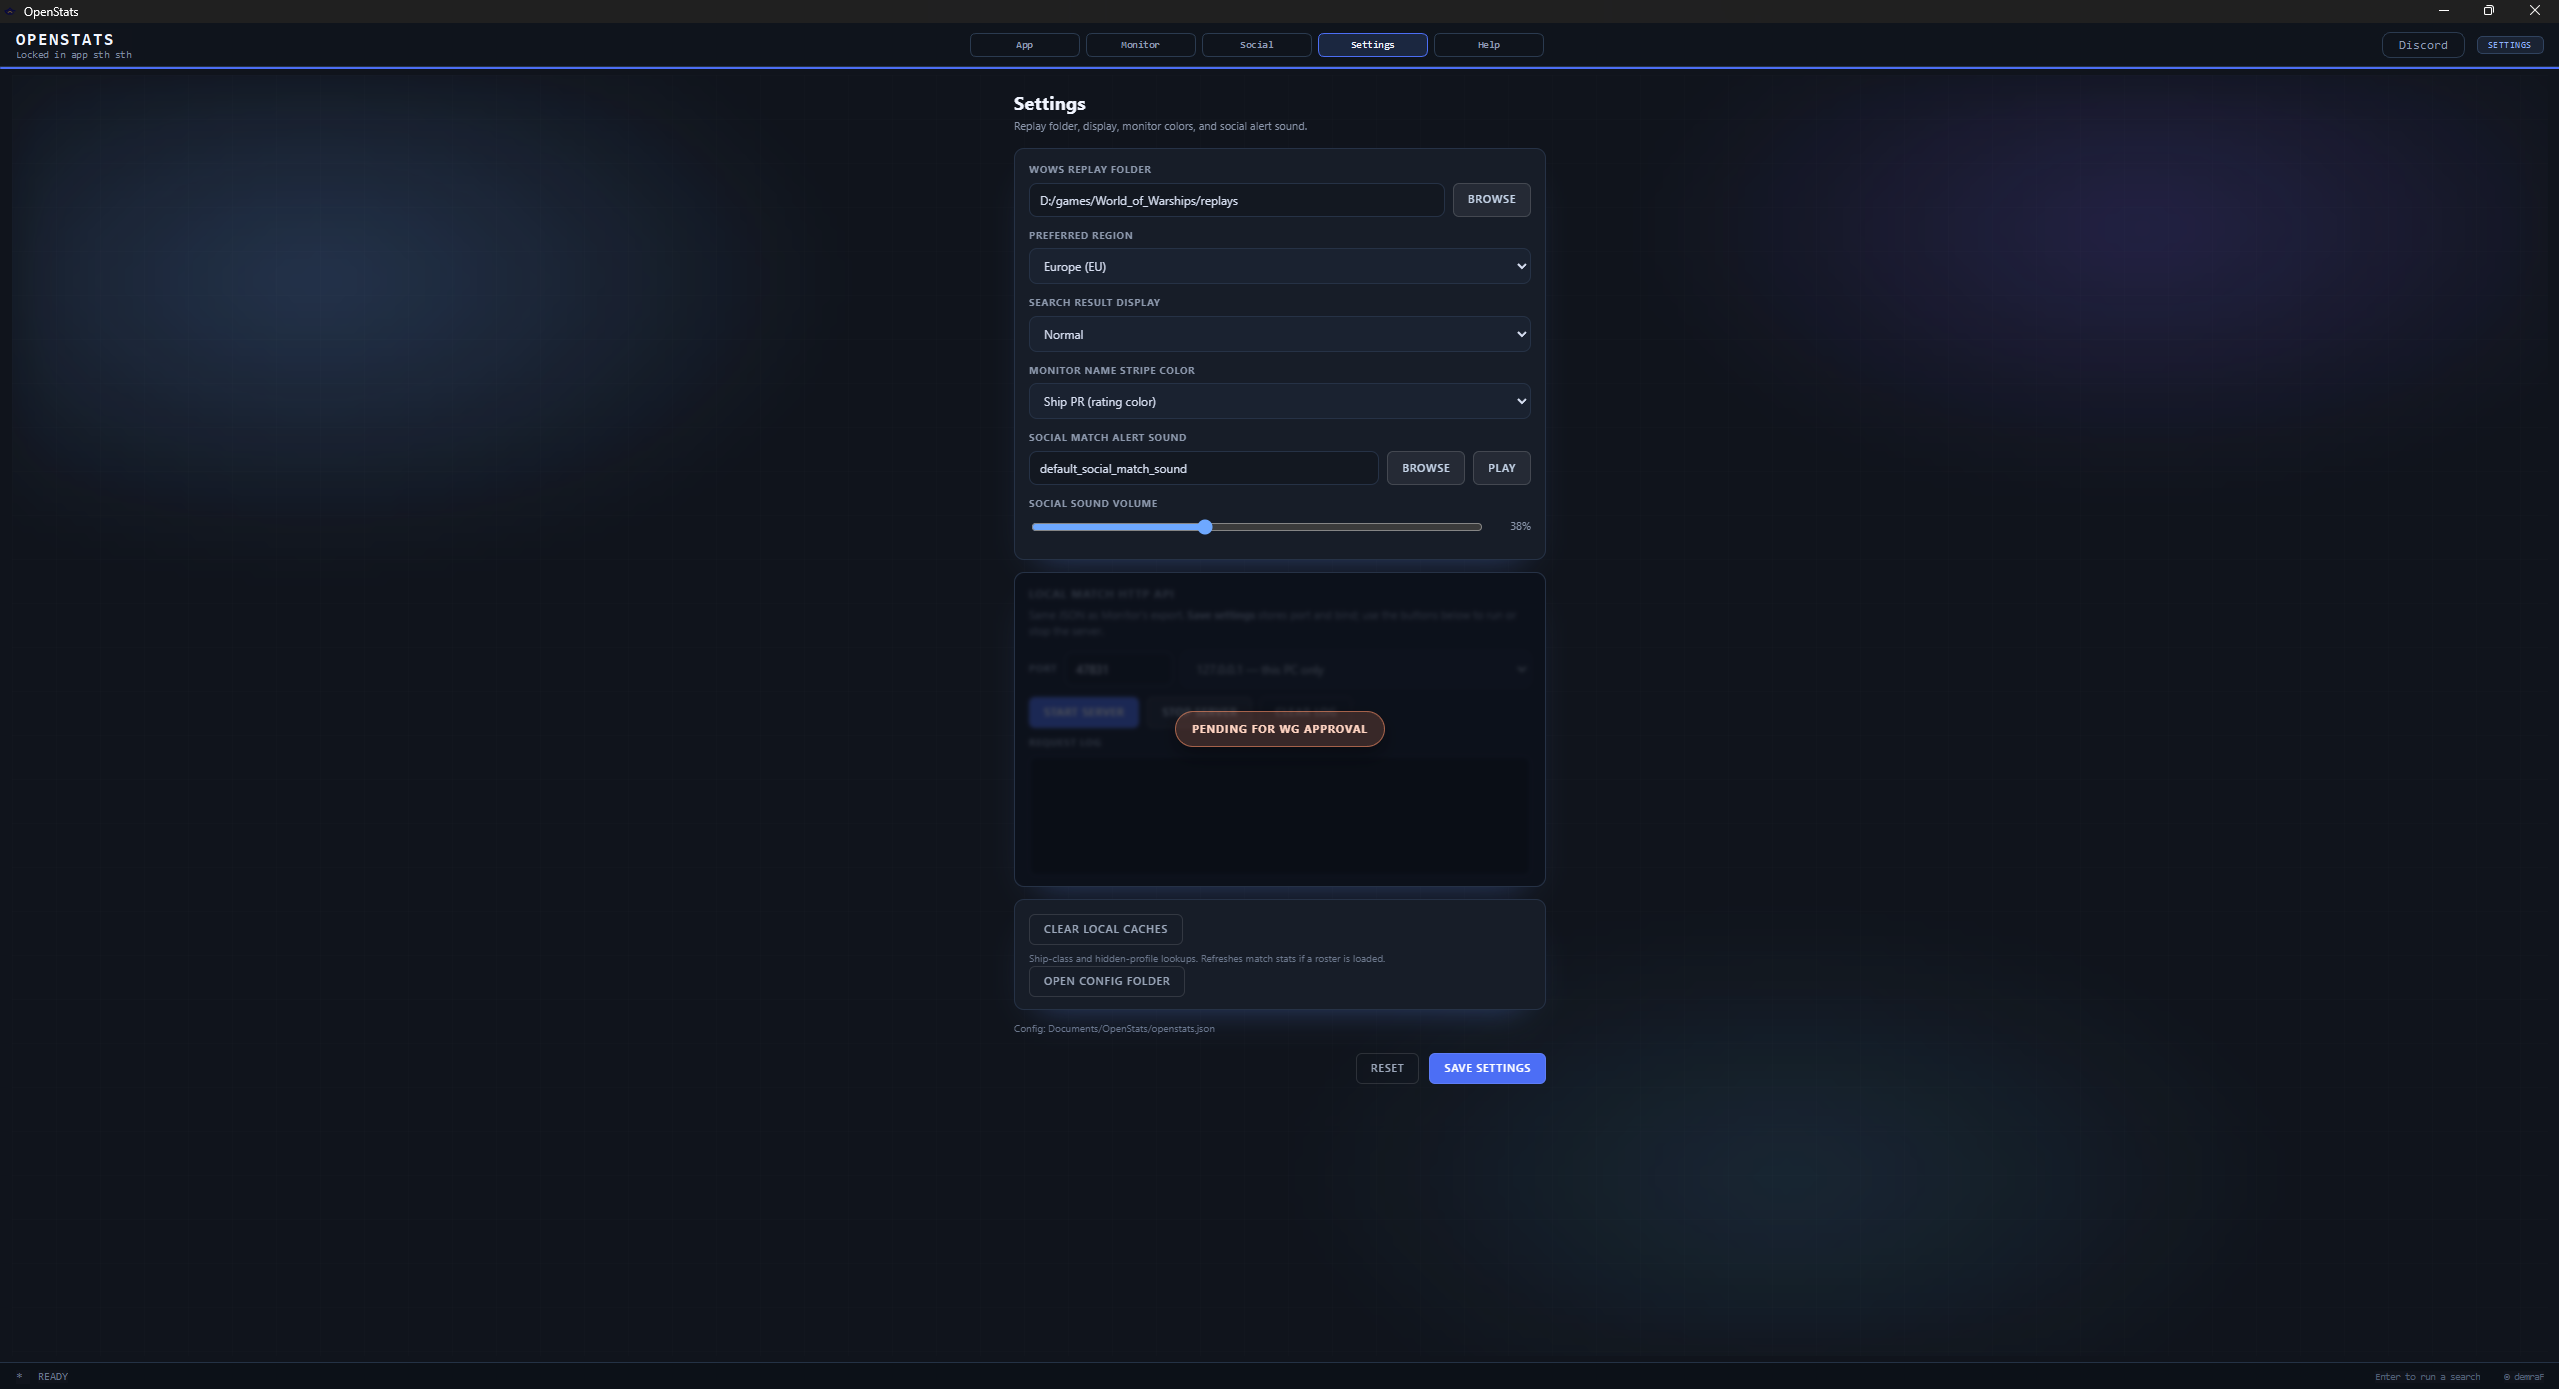Viewport: 2559px width, 1389px height.
Task: Switch to the App tab
Action: (1023, 44)
